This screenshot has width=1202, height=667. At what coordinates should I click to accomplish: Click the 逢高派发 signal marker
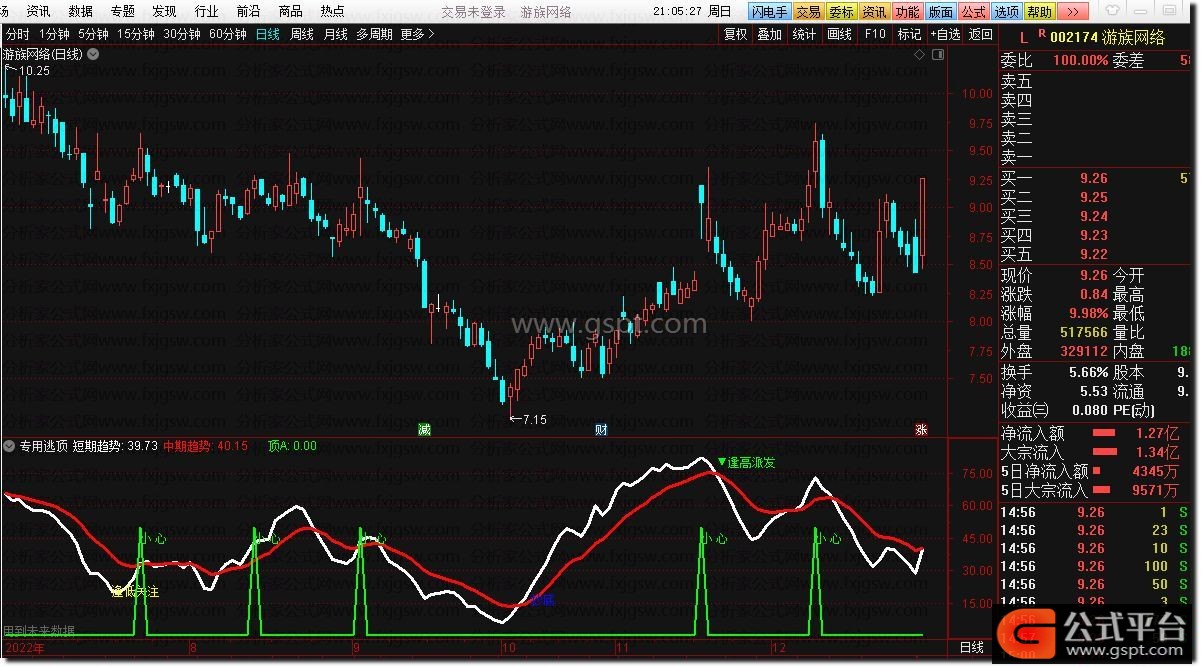coord(746,463)
